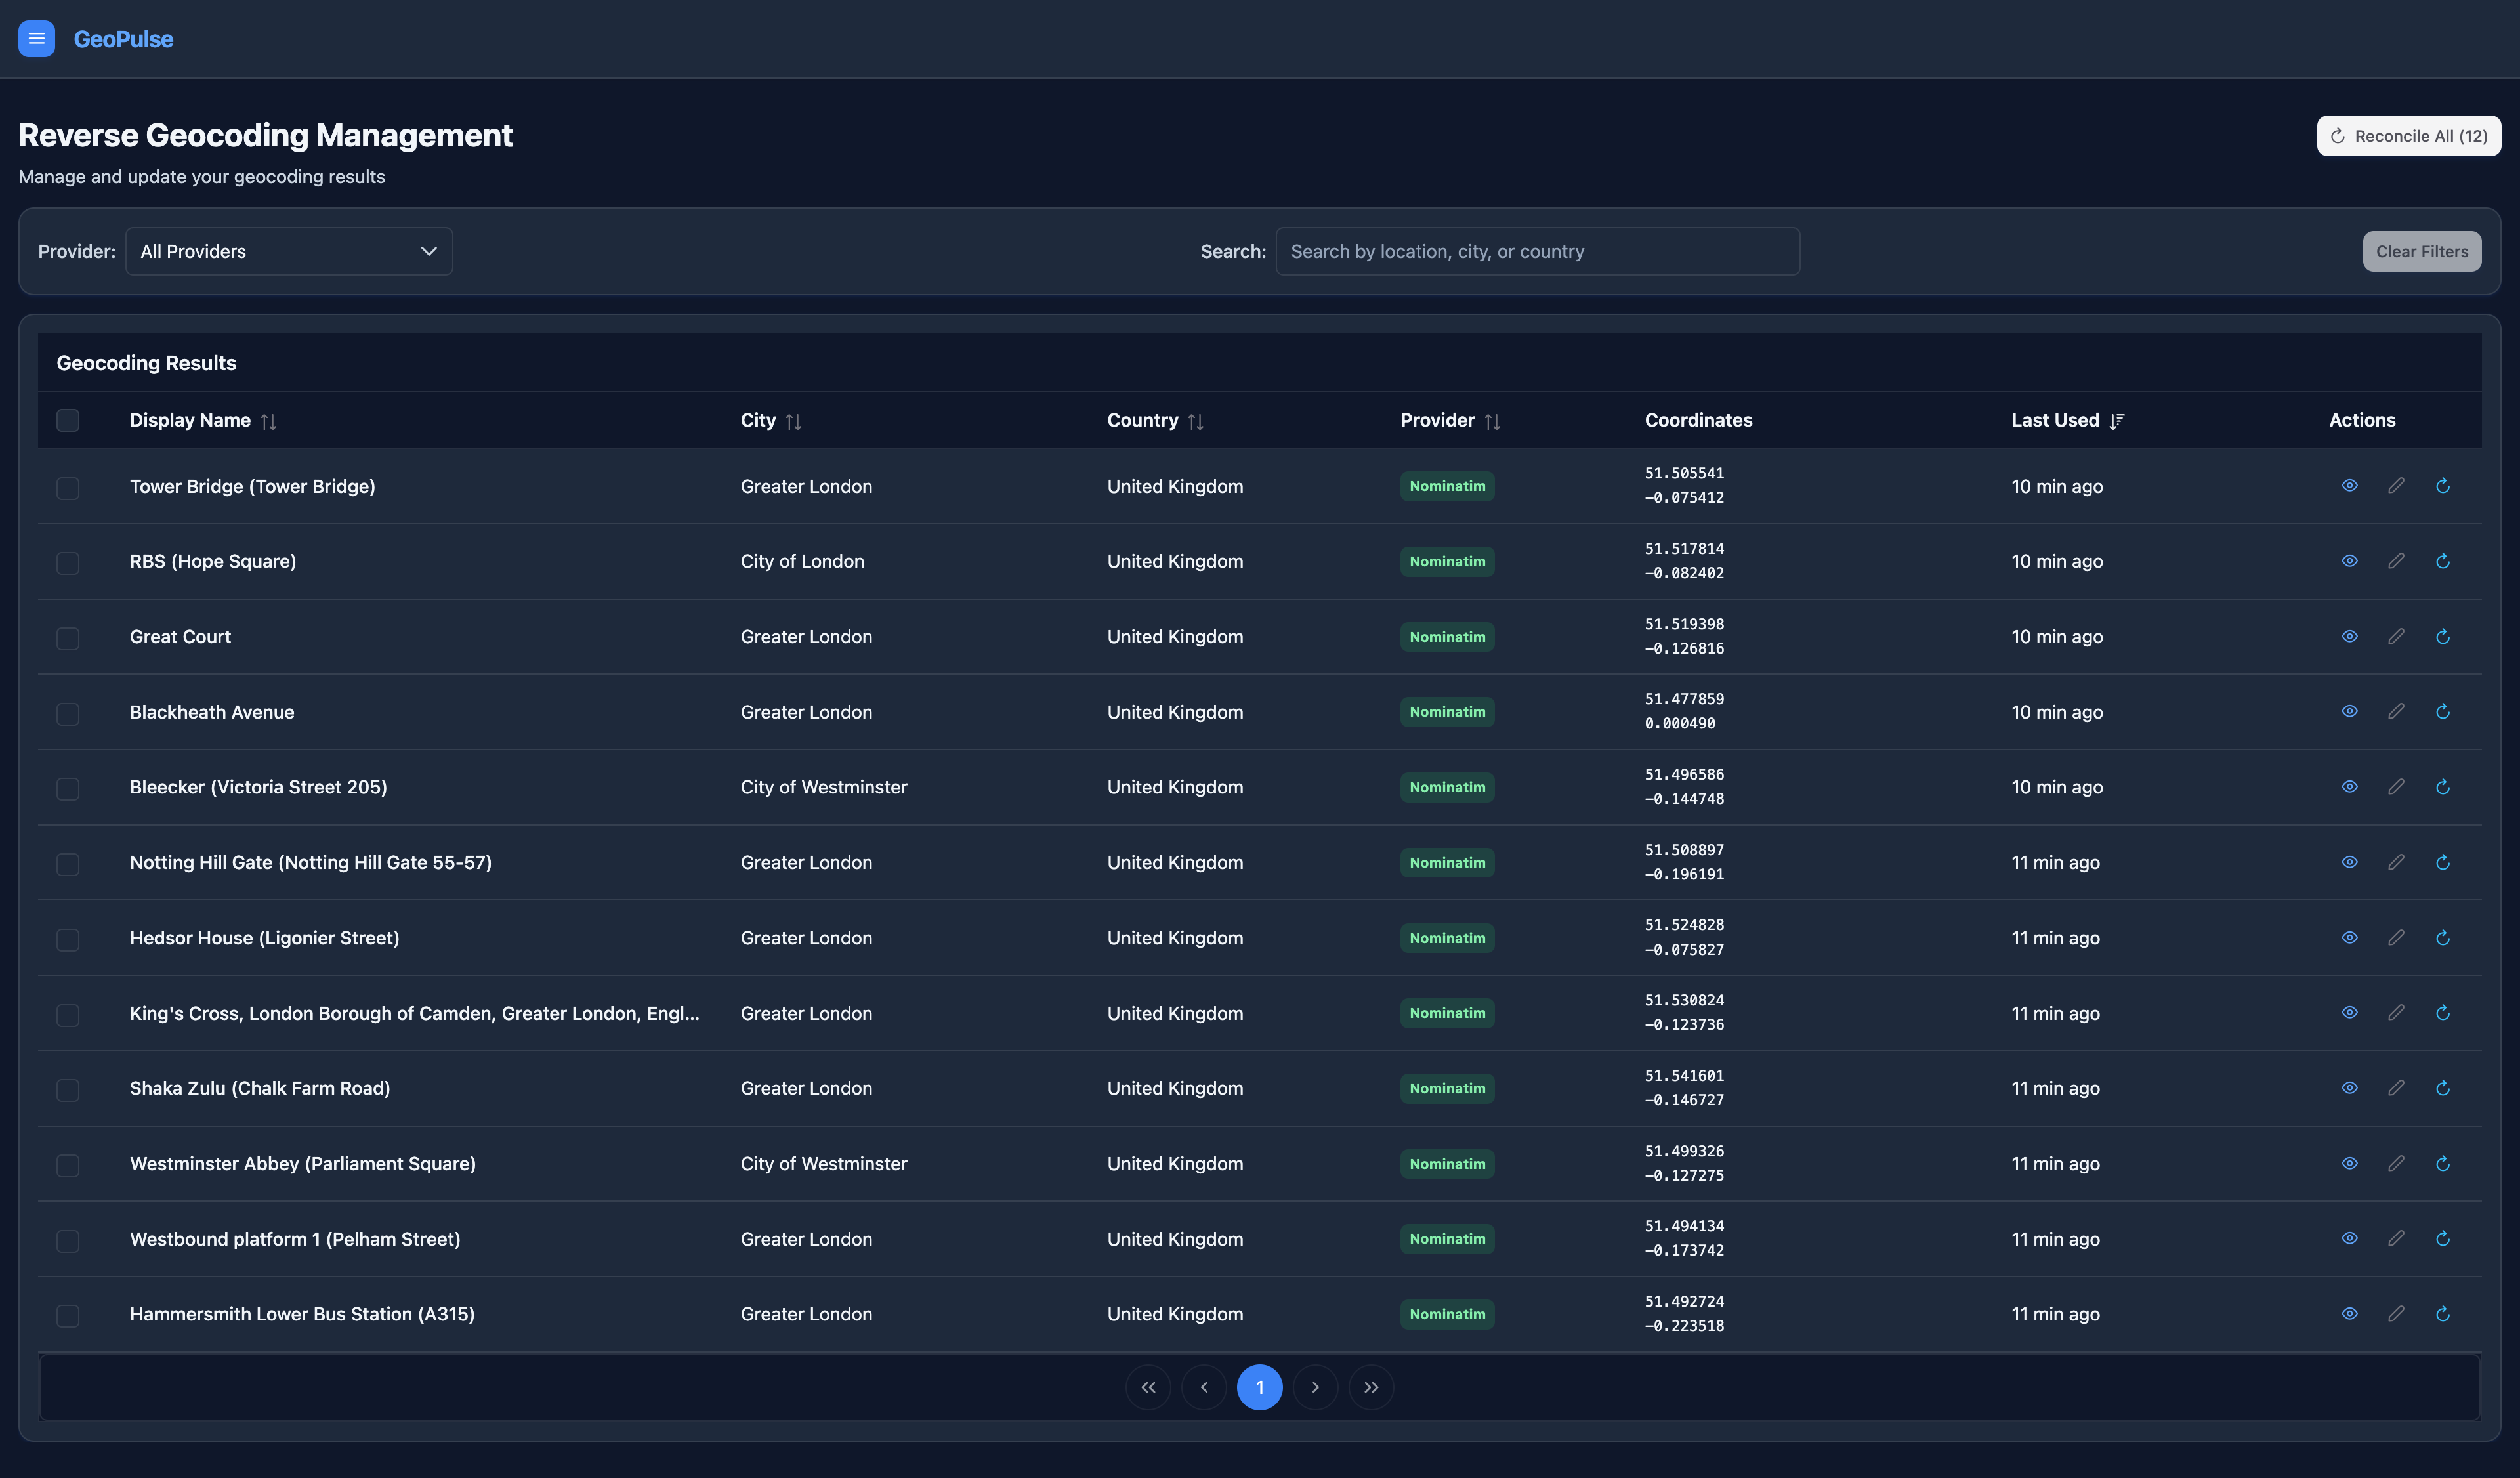Edit the RBS (Hope Square) entry
This screenshot has width=2520, height=1478.
coord(2396,561)
